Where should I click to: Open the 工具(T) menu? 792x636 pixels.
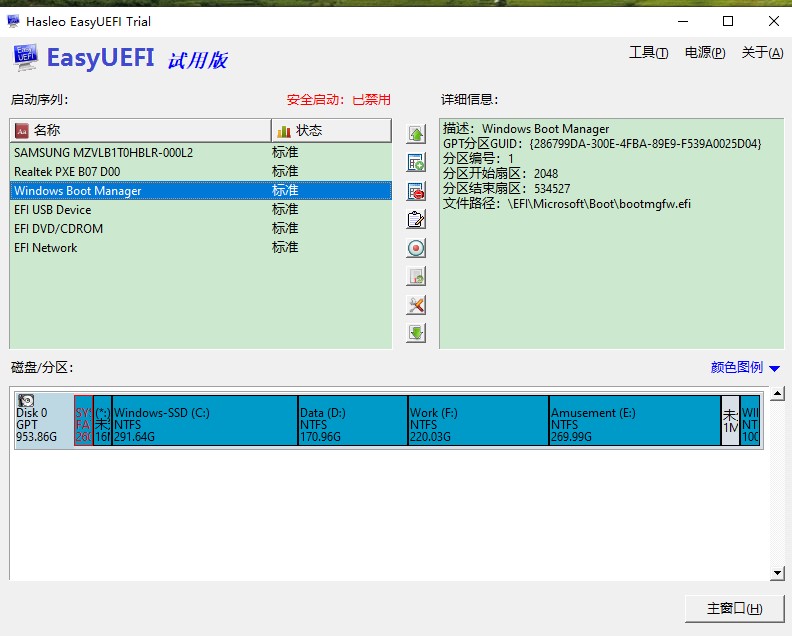(649, 53)
